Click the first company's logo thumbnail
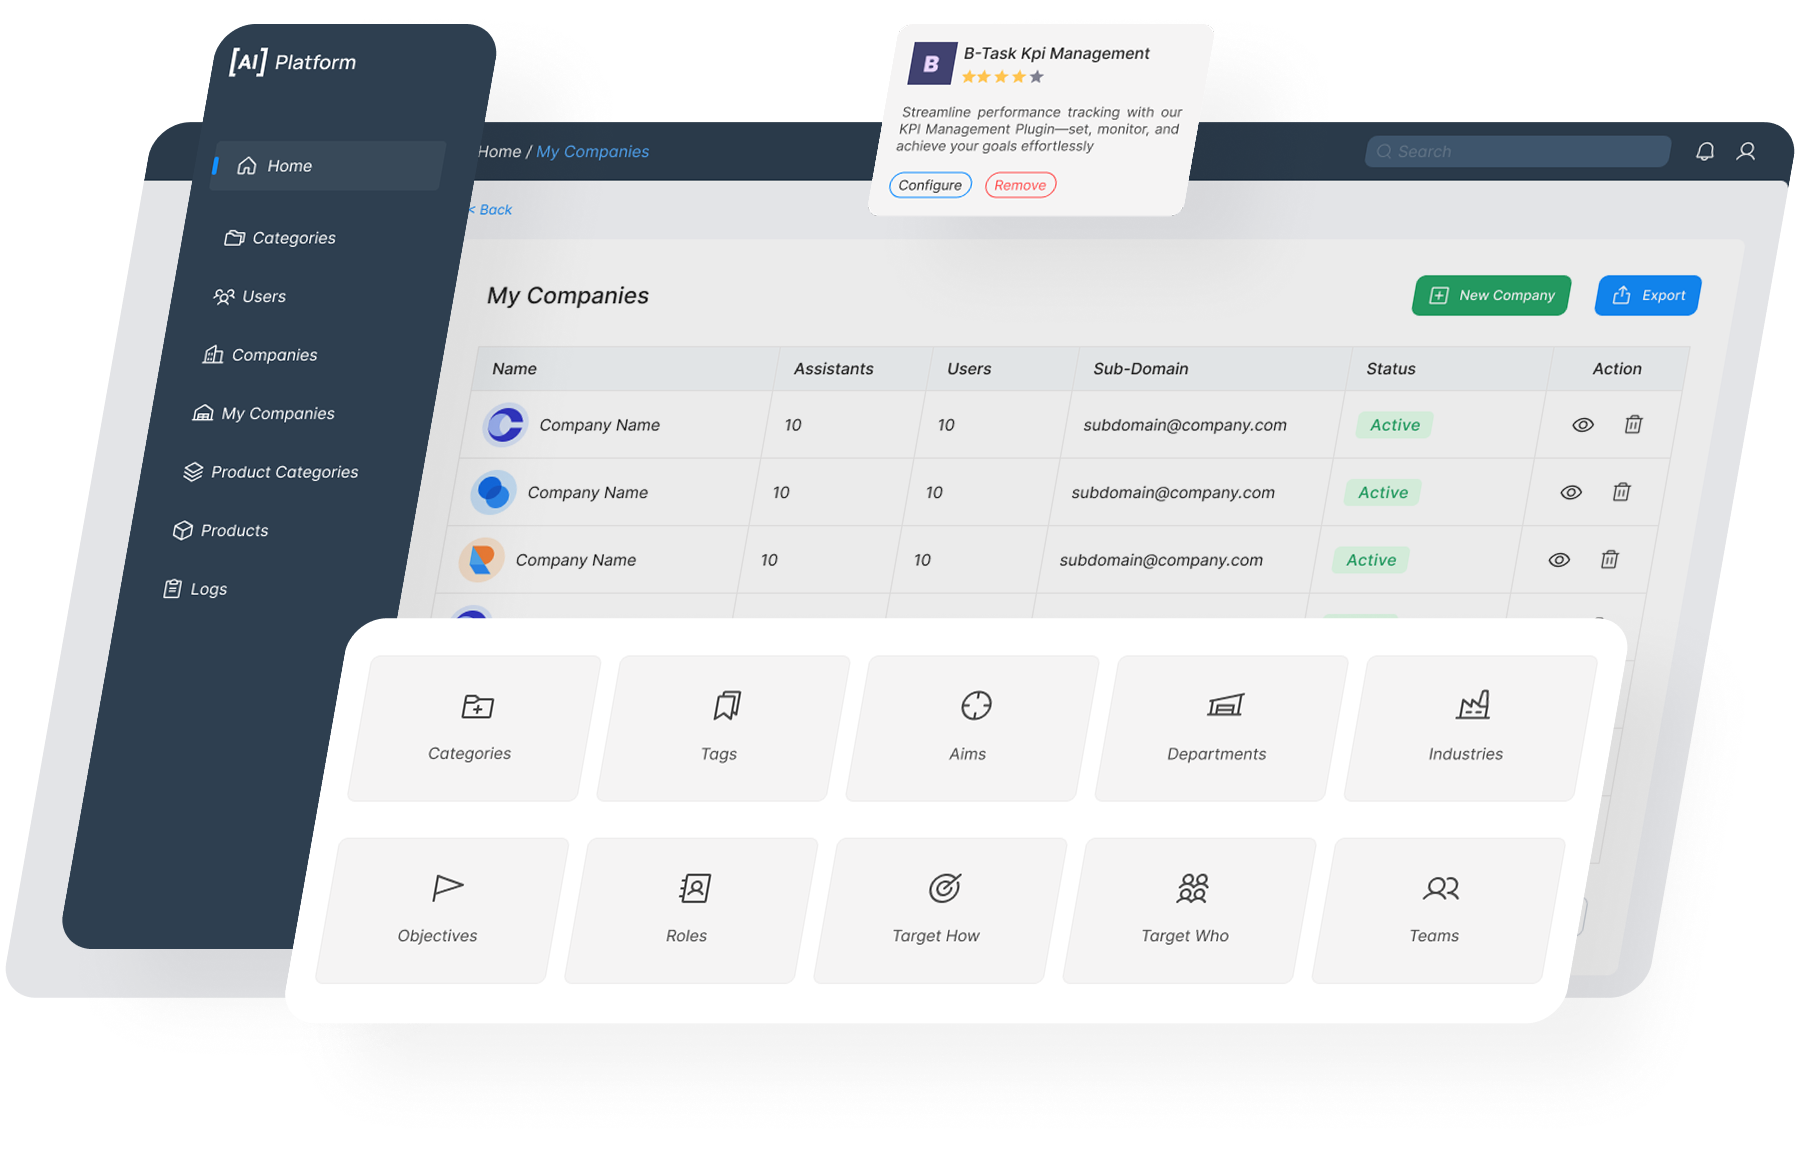 (x=505, y=425)
